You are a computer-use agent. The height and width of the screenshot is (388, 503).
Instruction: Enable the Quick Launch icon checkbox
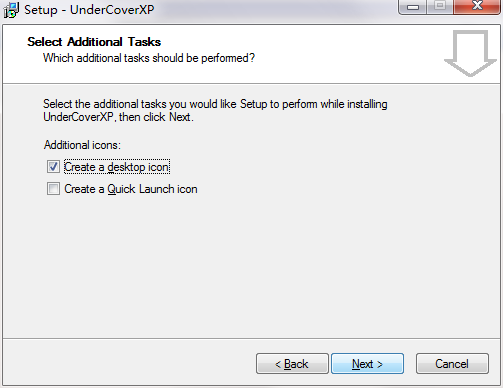53,189
